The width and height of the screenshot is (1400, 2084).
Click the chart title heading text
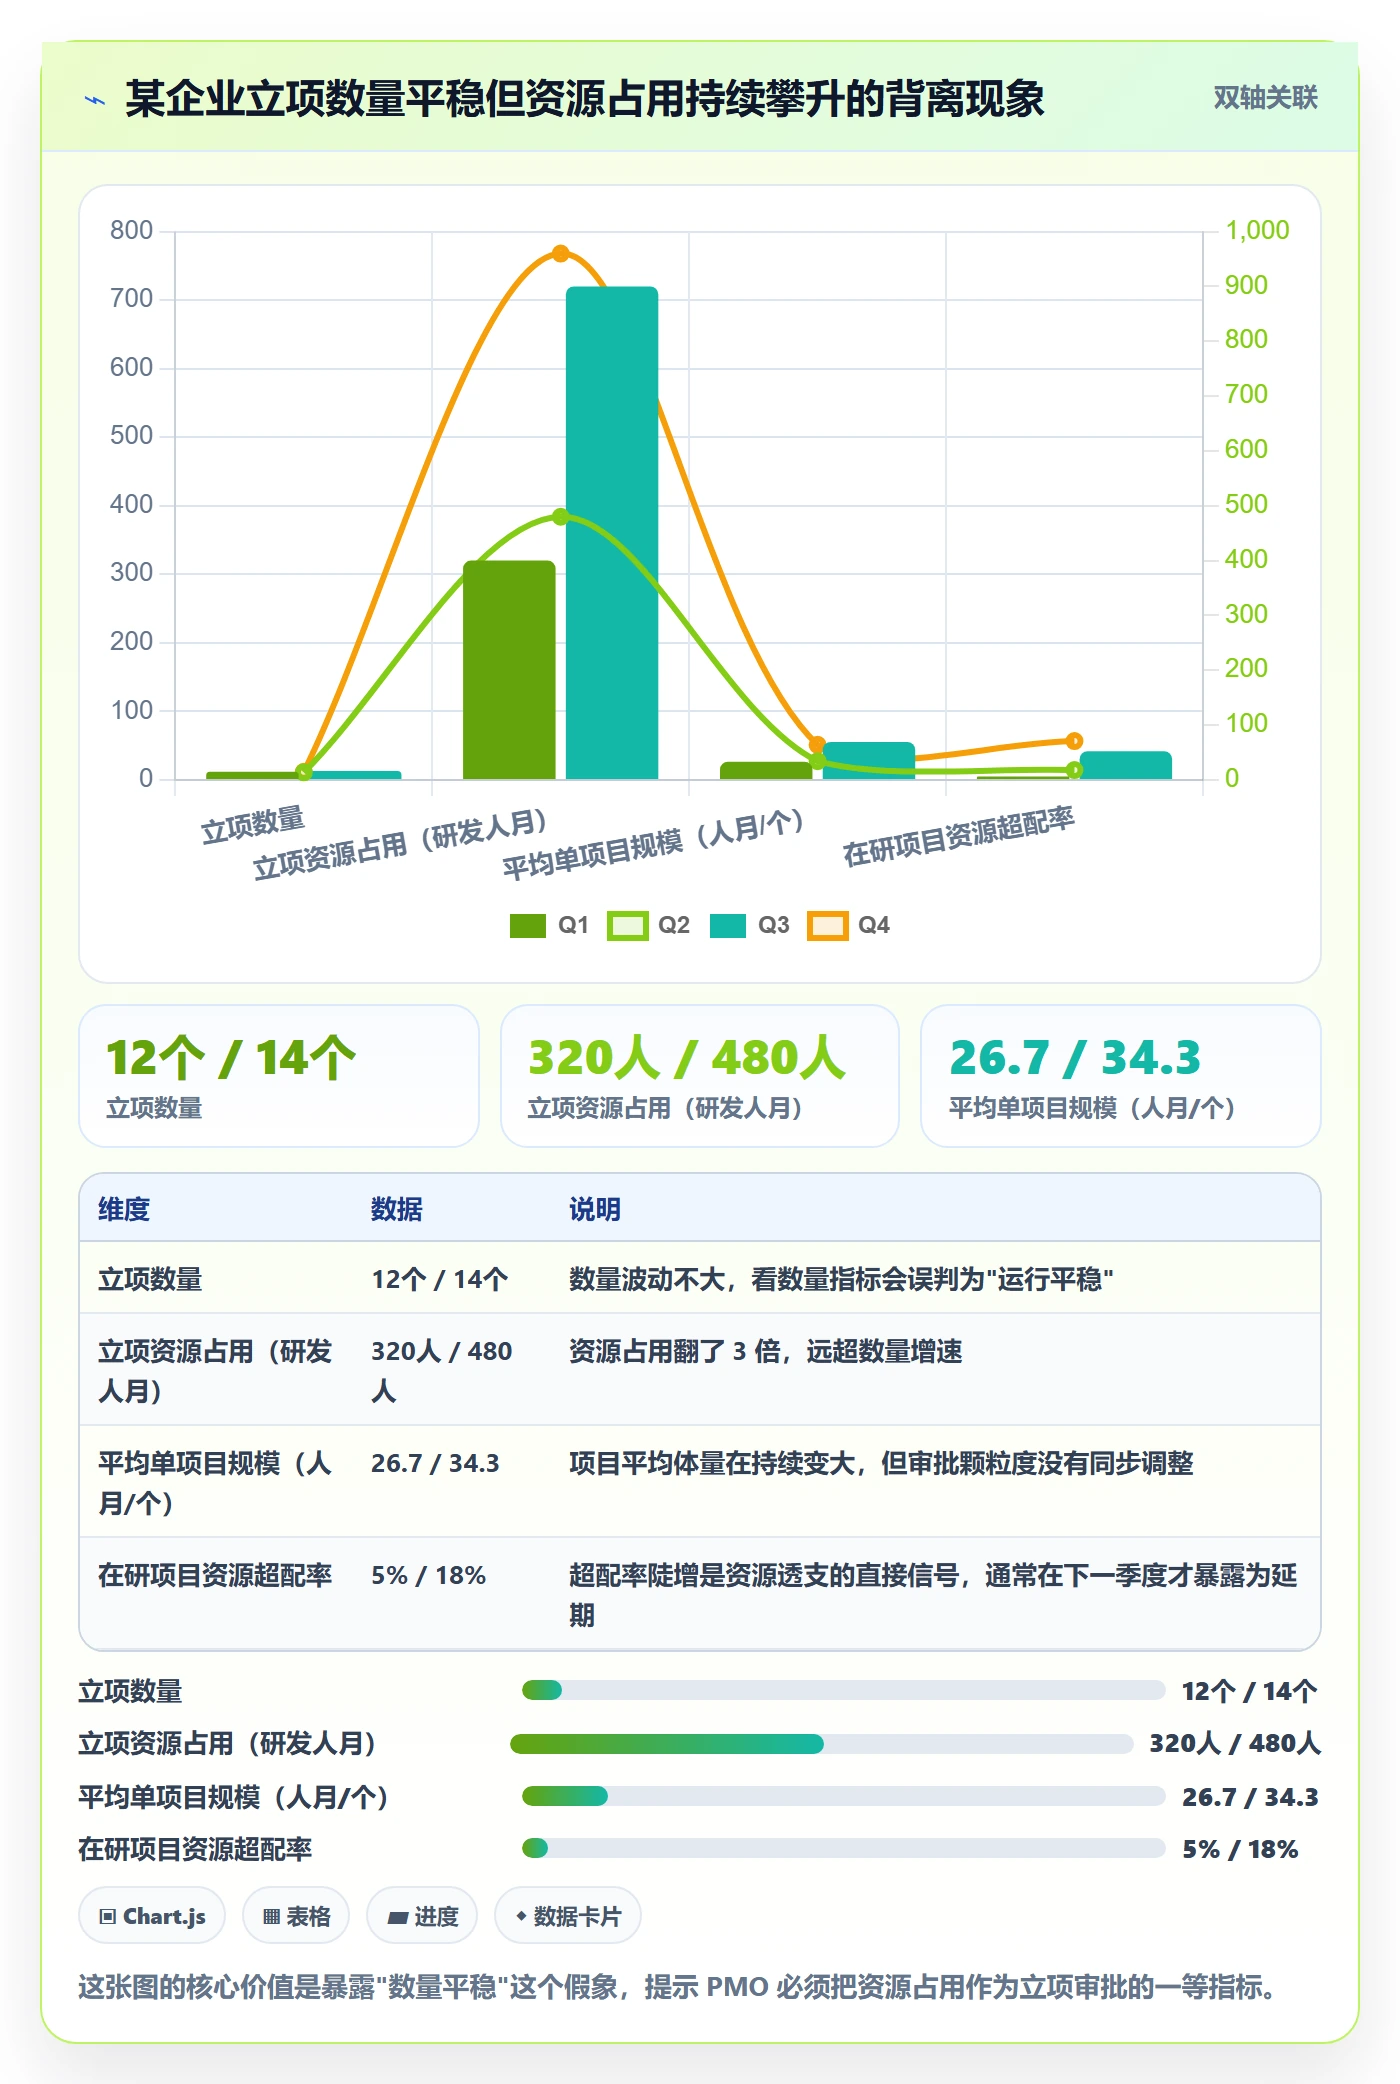585,99
